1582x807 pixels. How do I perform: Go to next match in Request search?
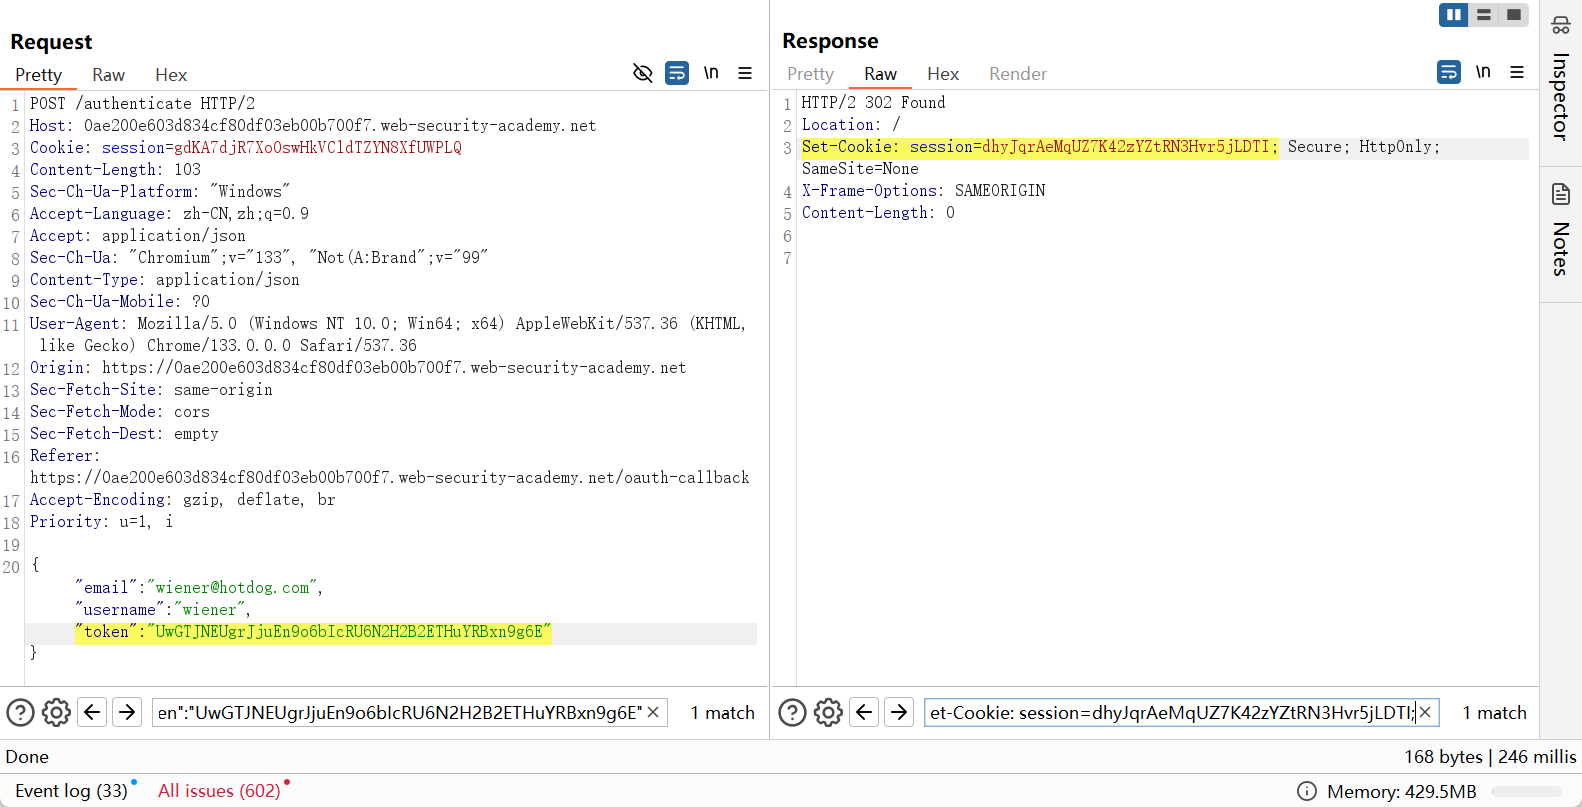(x=127, y=712)
